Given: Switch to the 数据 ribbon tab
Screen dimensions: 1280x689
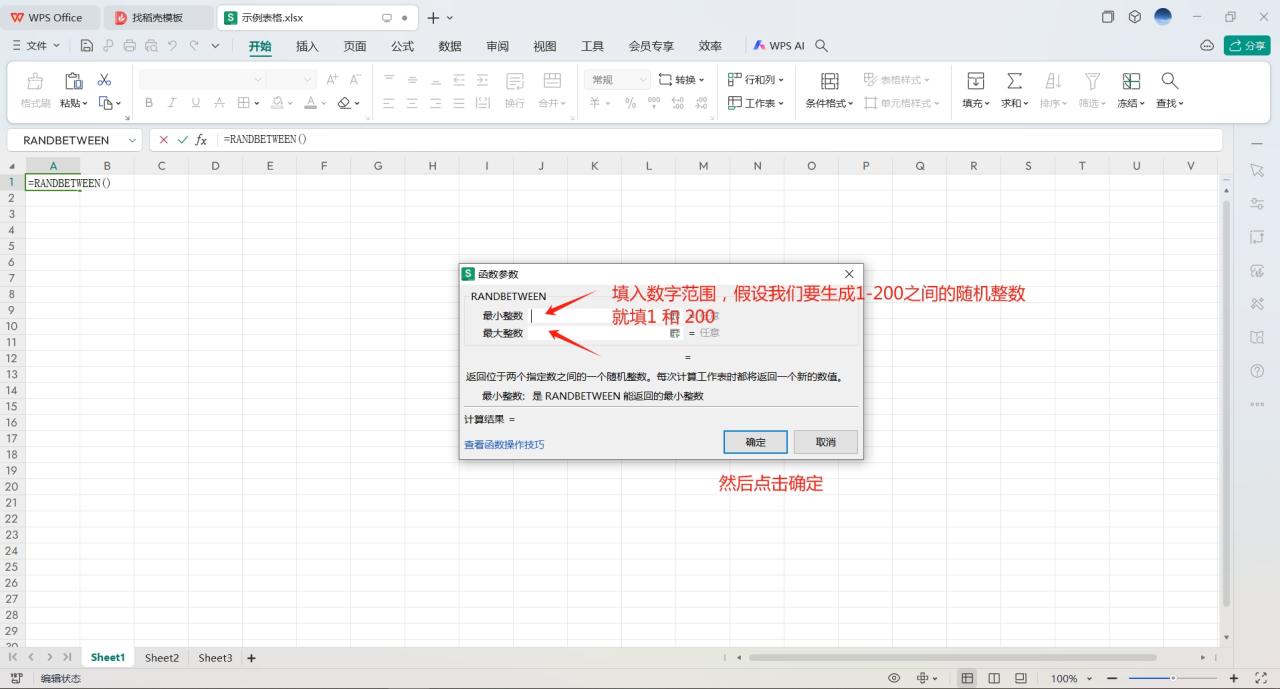Looking at the screenshot, I should click(x=450, y=46).
